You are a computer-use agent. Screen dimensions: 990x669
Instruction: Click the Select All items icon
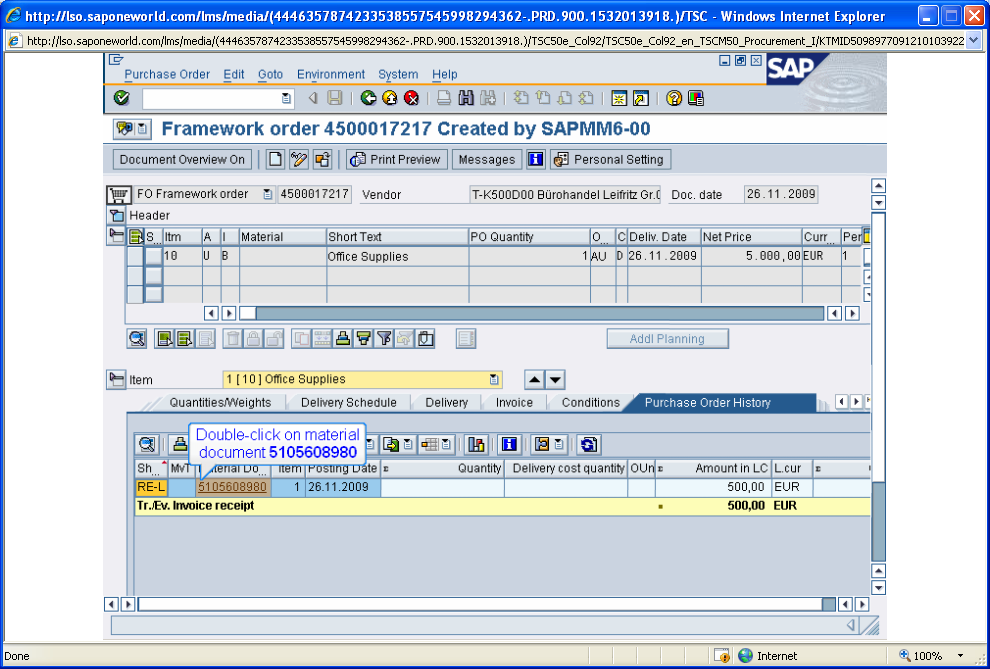click(165, 339)
